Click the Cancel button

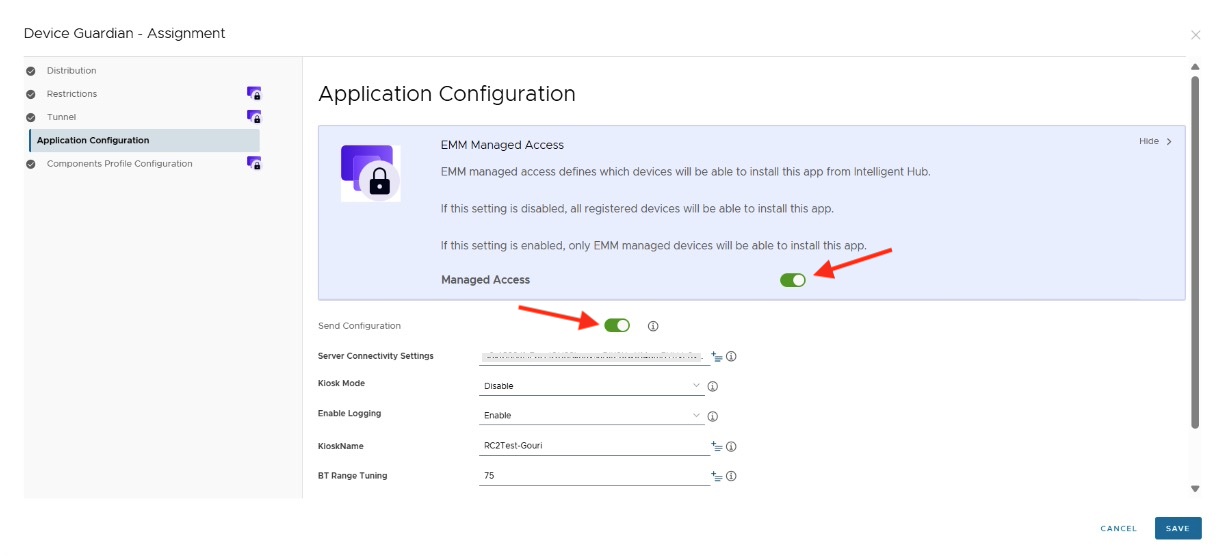click(1118, 528)
